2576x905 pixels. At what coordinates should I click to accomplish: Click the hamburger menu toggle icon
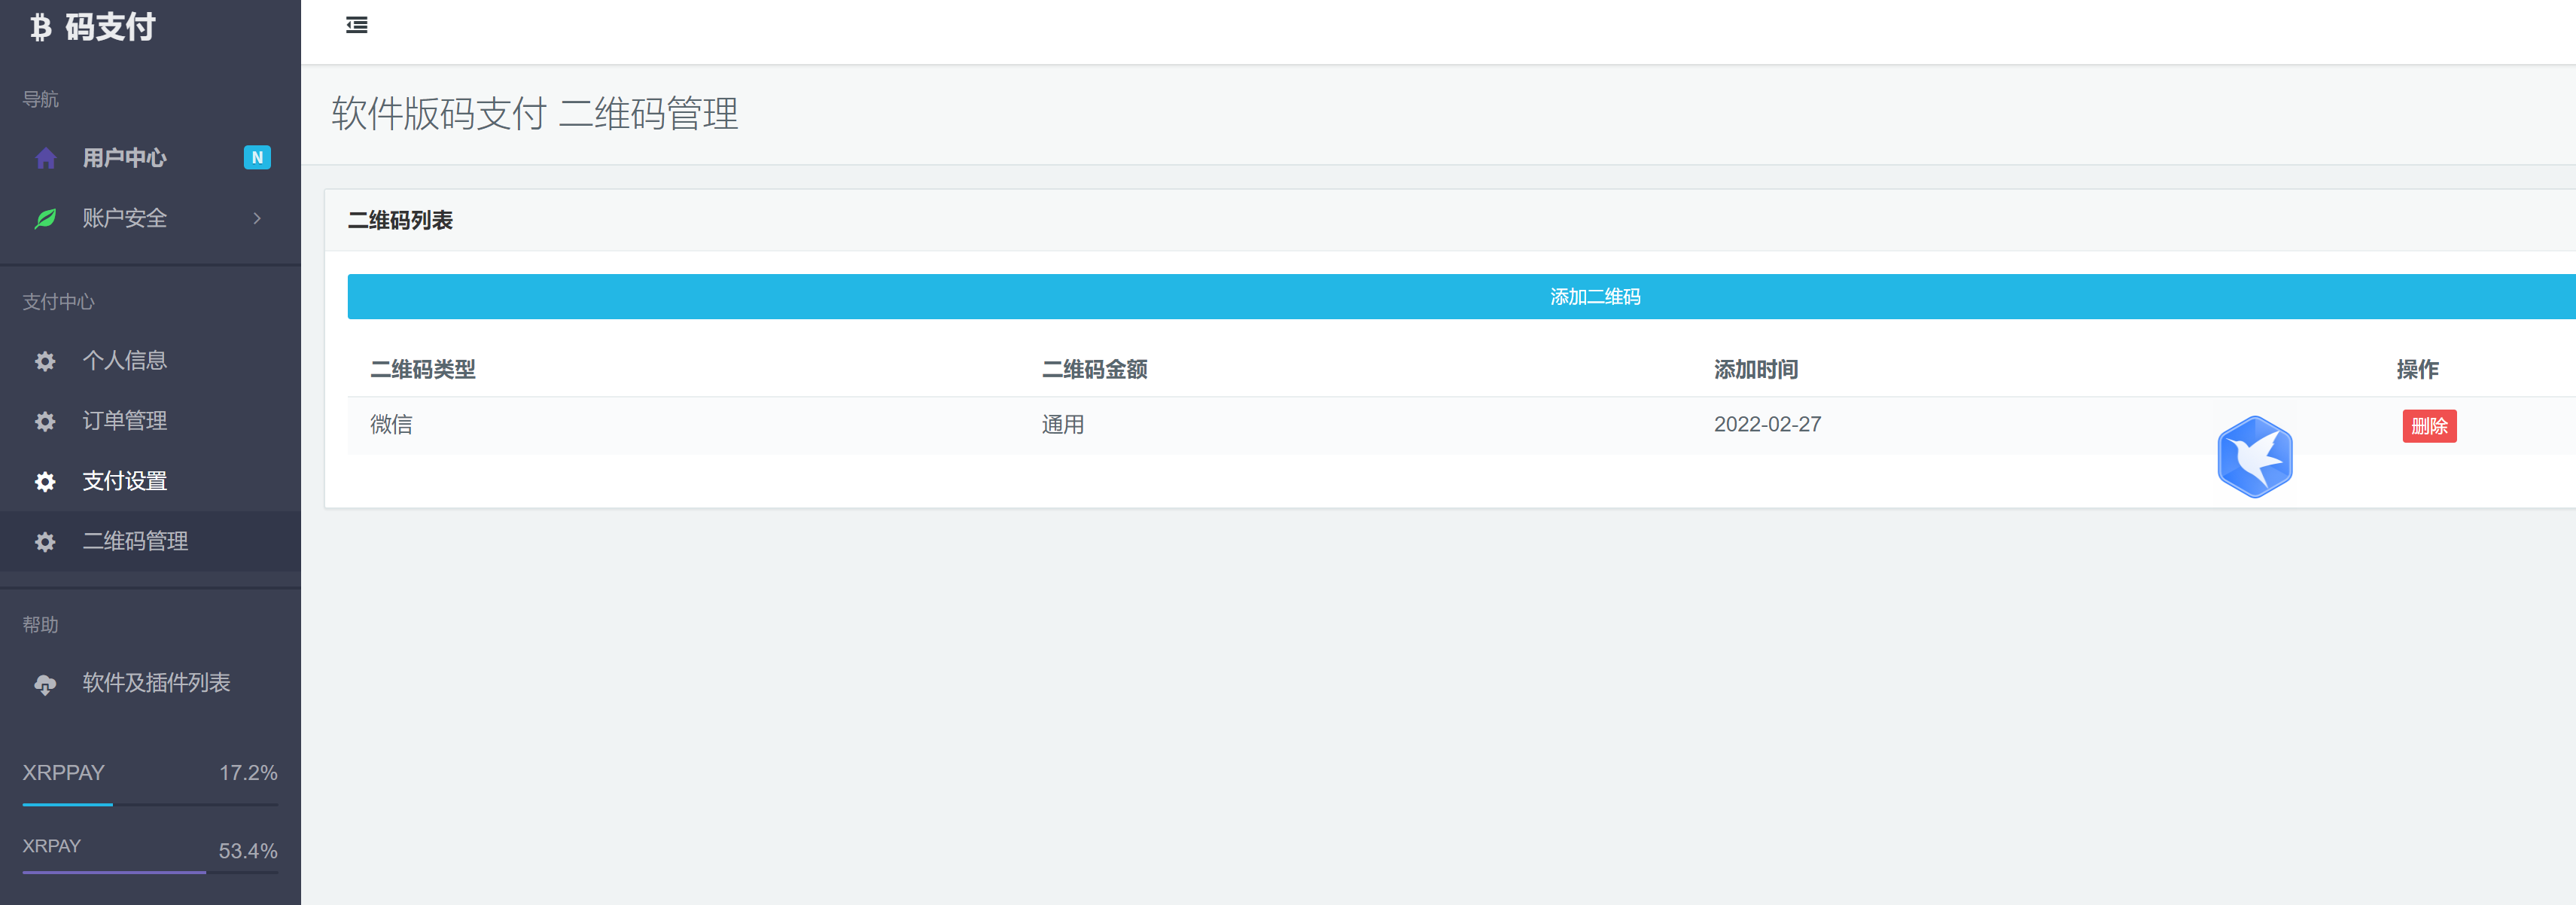pyautogui.click(x=356, y=25)
